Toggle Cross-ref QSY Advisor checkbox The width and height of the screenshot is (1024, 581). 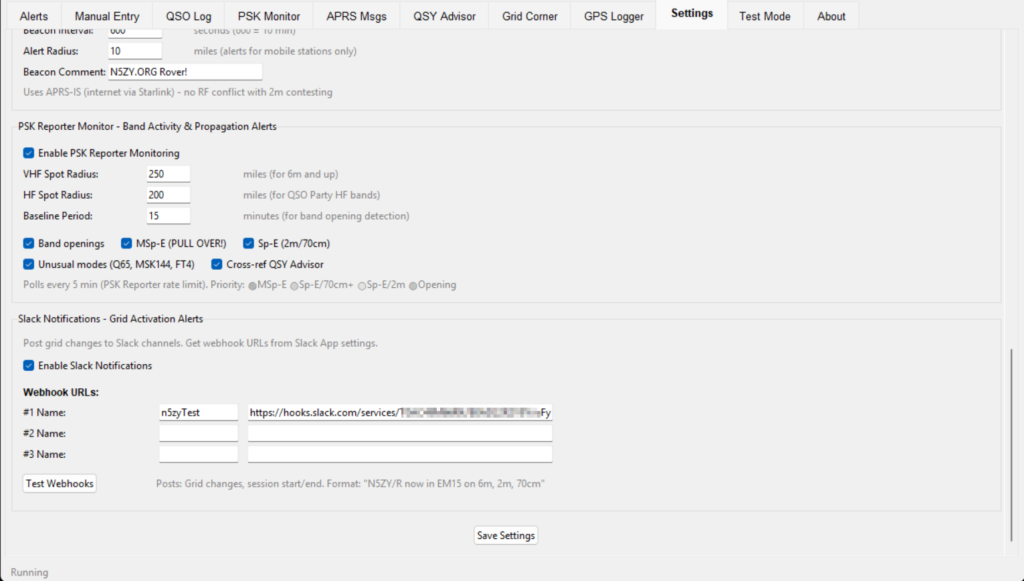(217, 264)
